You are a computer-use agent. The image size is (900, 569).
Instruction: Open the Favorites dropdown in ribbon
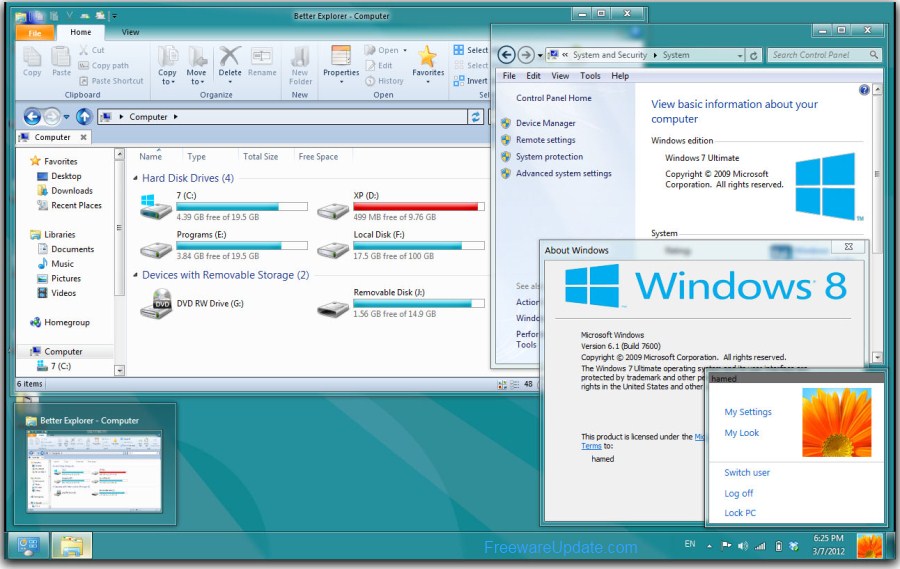428,82
